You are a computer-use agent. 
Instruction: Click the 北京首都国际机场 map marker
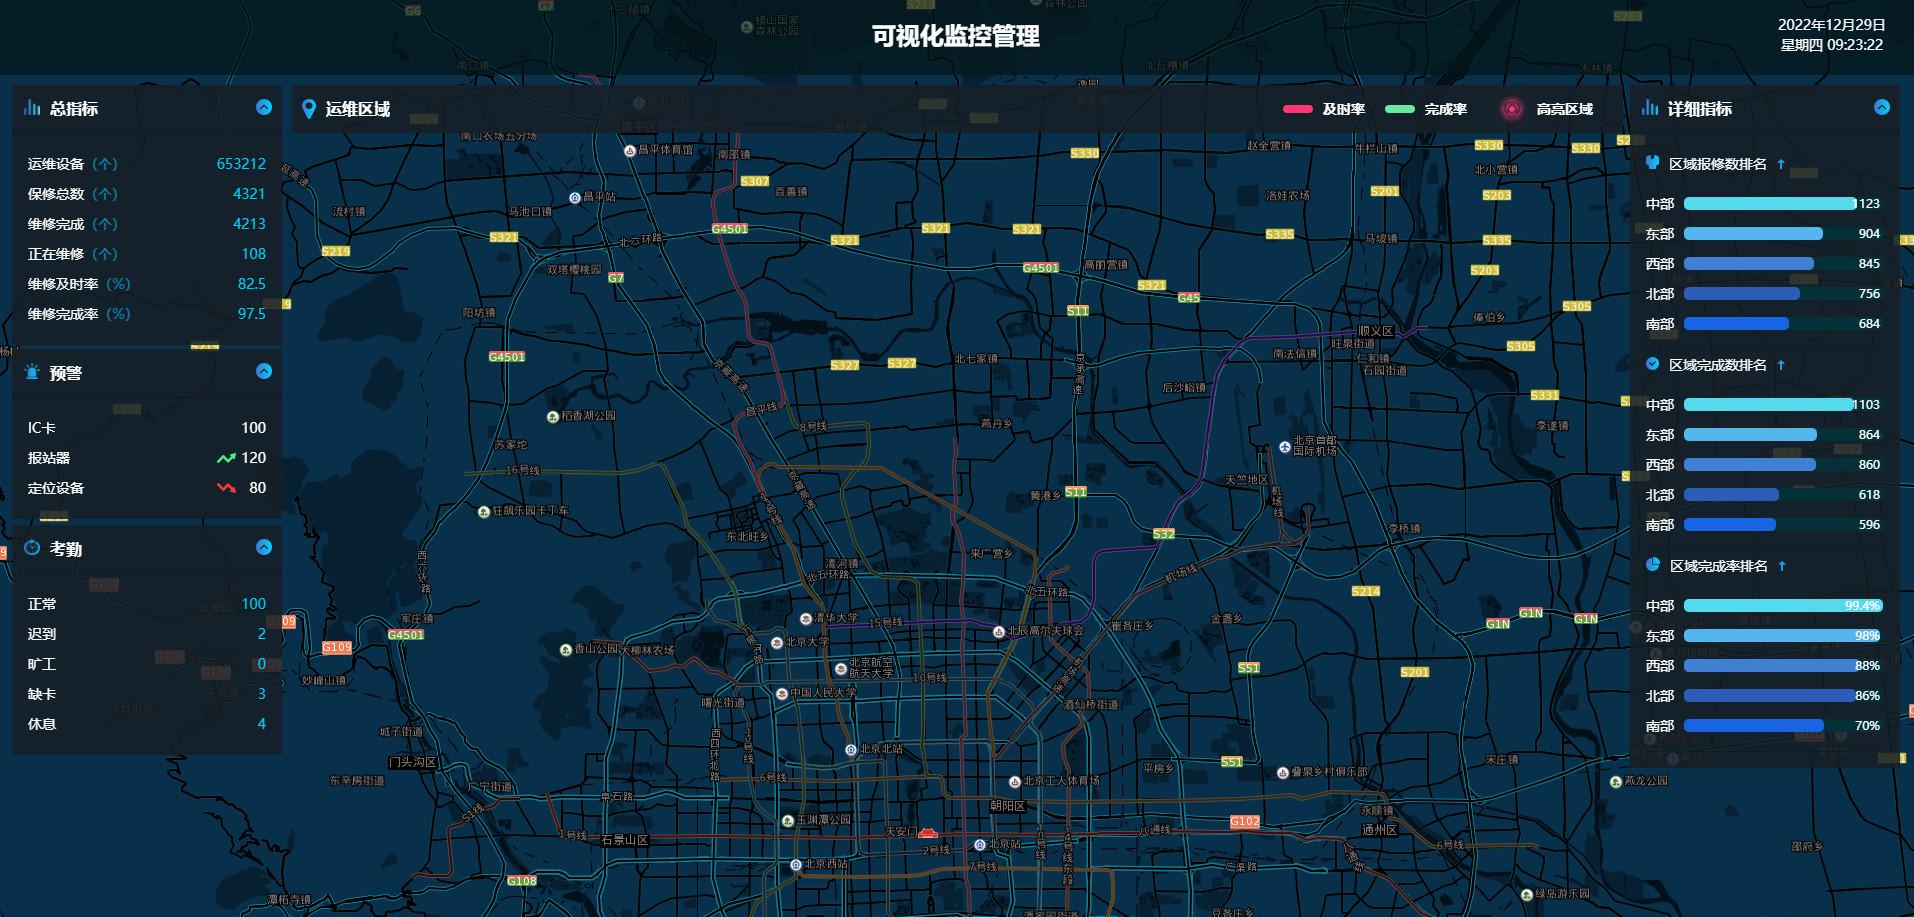tap(1285, 447)
